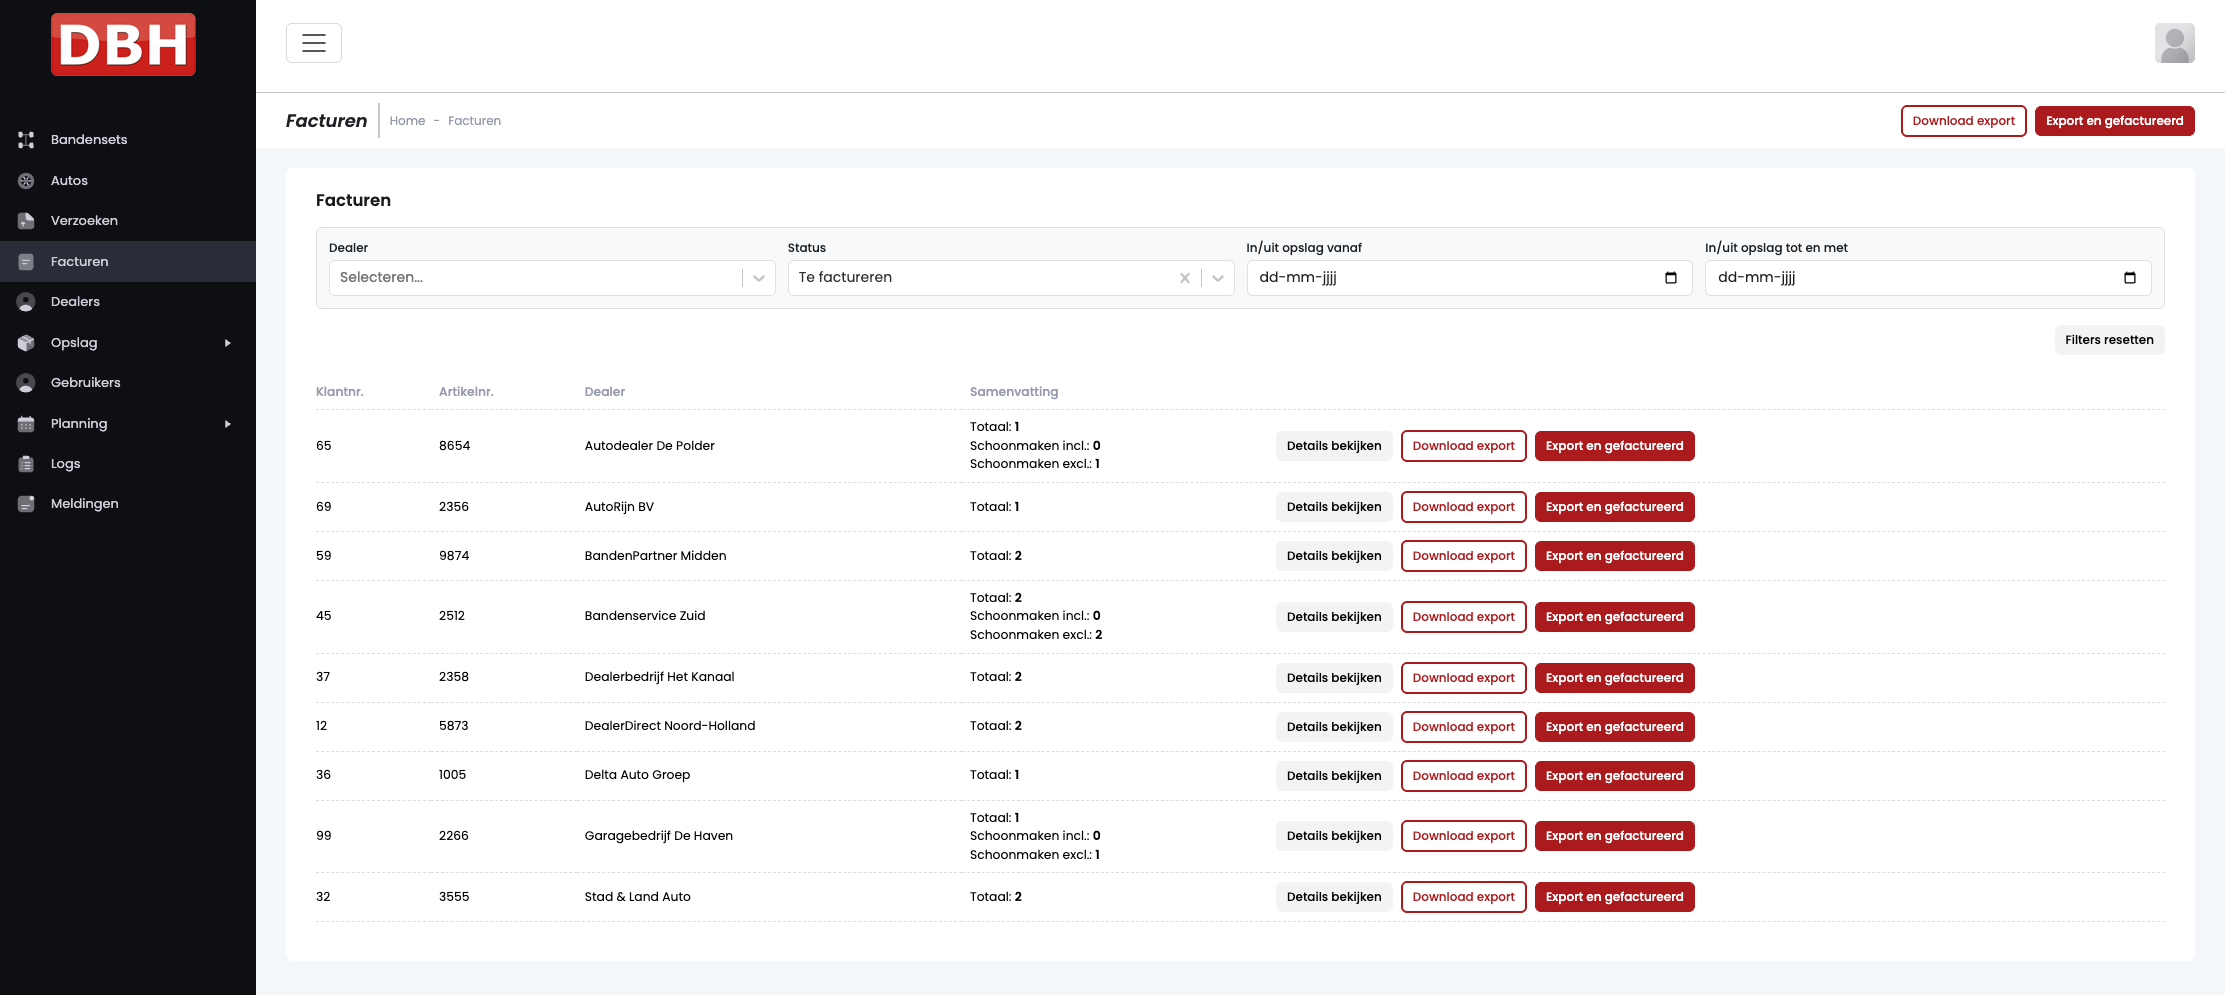Click the Autos wheel icon in sidebar
This screenshot has width=2225, height=995.
26,181
